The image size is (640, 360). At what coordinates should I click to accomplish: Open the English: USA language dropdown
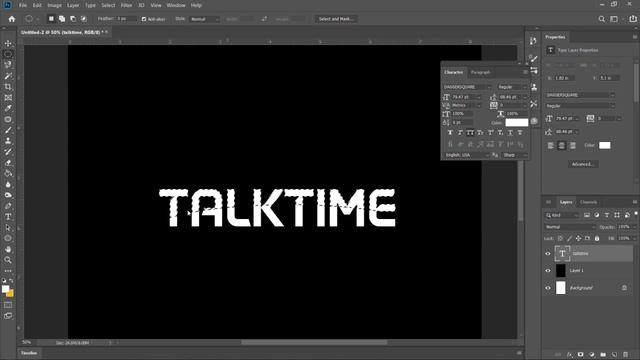(467, 155)
